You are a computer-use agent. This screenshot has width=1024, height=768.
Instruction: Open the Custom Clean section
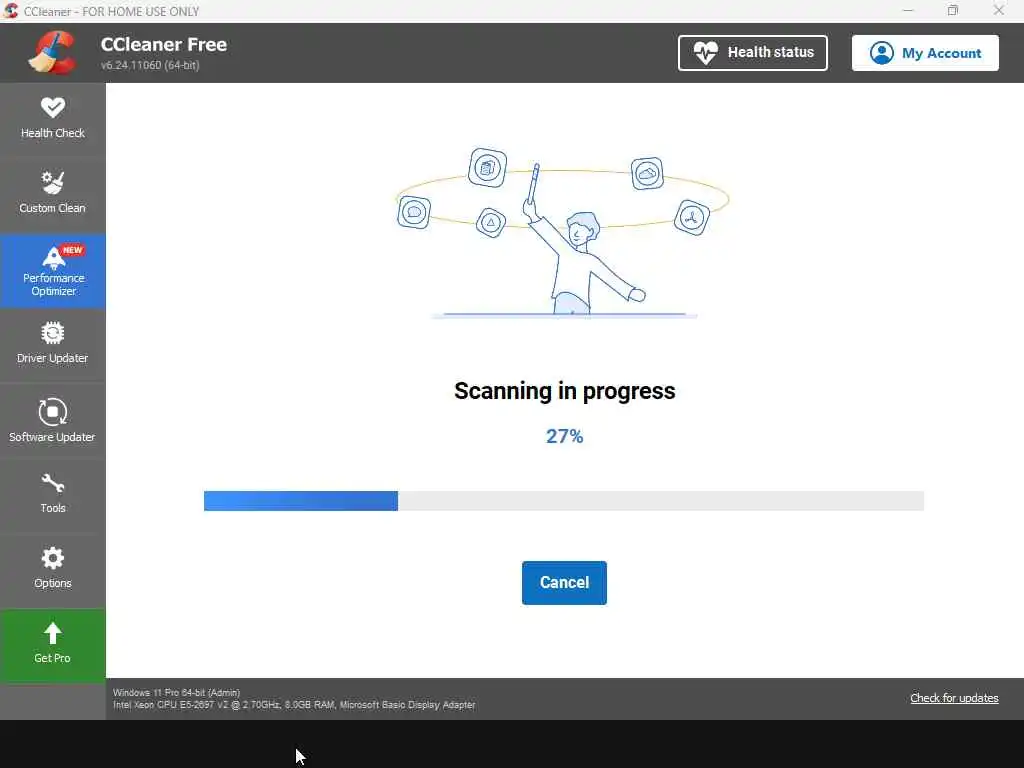coord(52,194)
